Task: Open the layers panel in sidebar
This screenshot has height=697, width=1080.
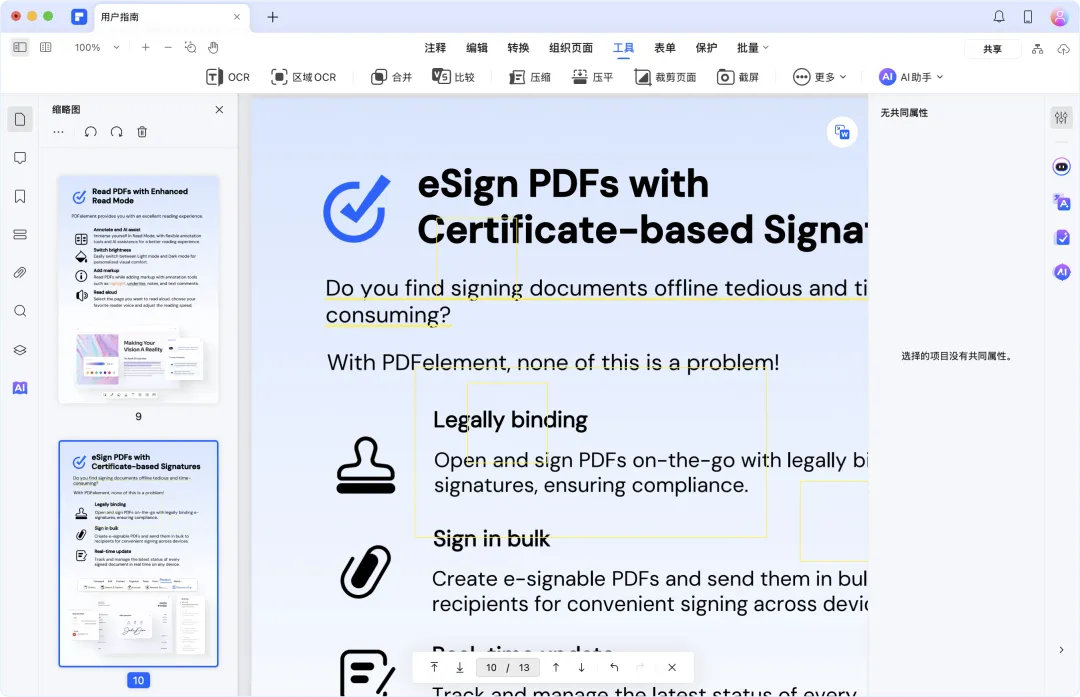Action: coord(20,350)
